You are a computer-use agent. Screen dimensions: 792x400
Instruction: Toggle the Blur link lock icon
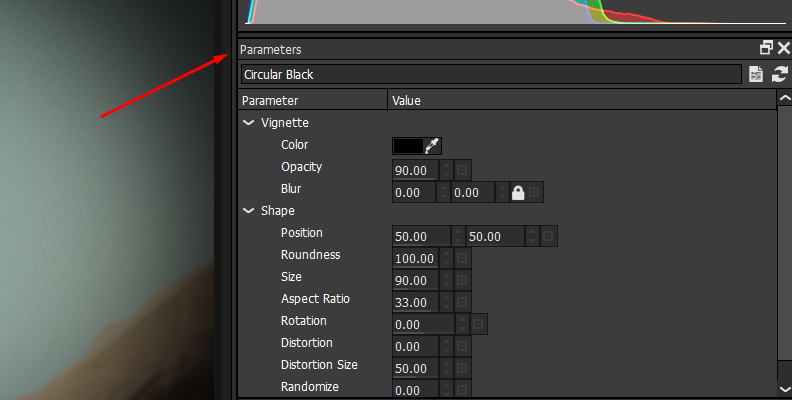coord(518,192)
